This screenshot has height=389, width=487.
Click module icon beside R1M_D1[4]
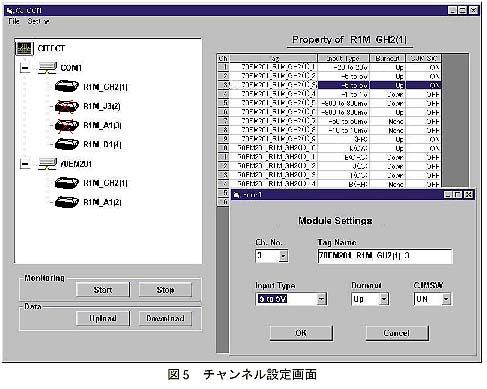pos(67,144)
